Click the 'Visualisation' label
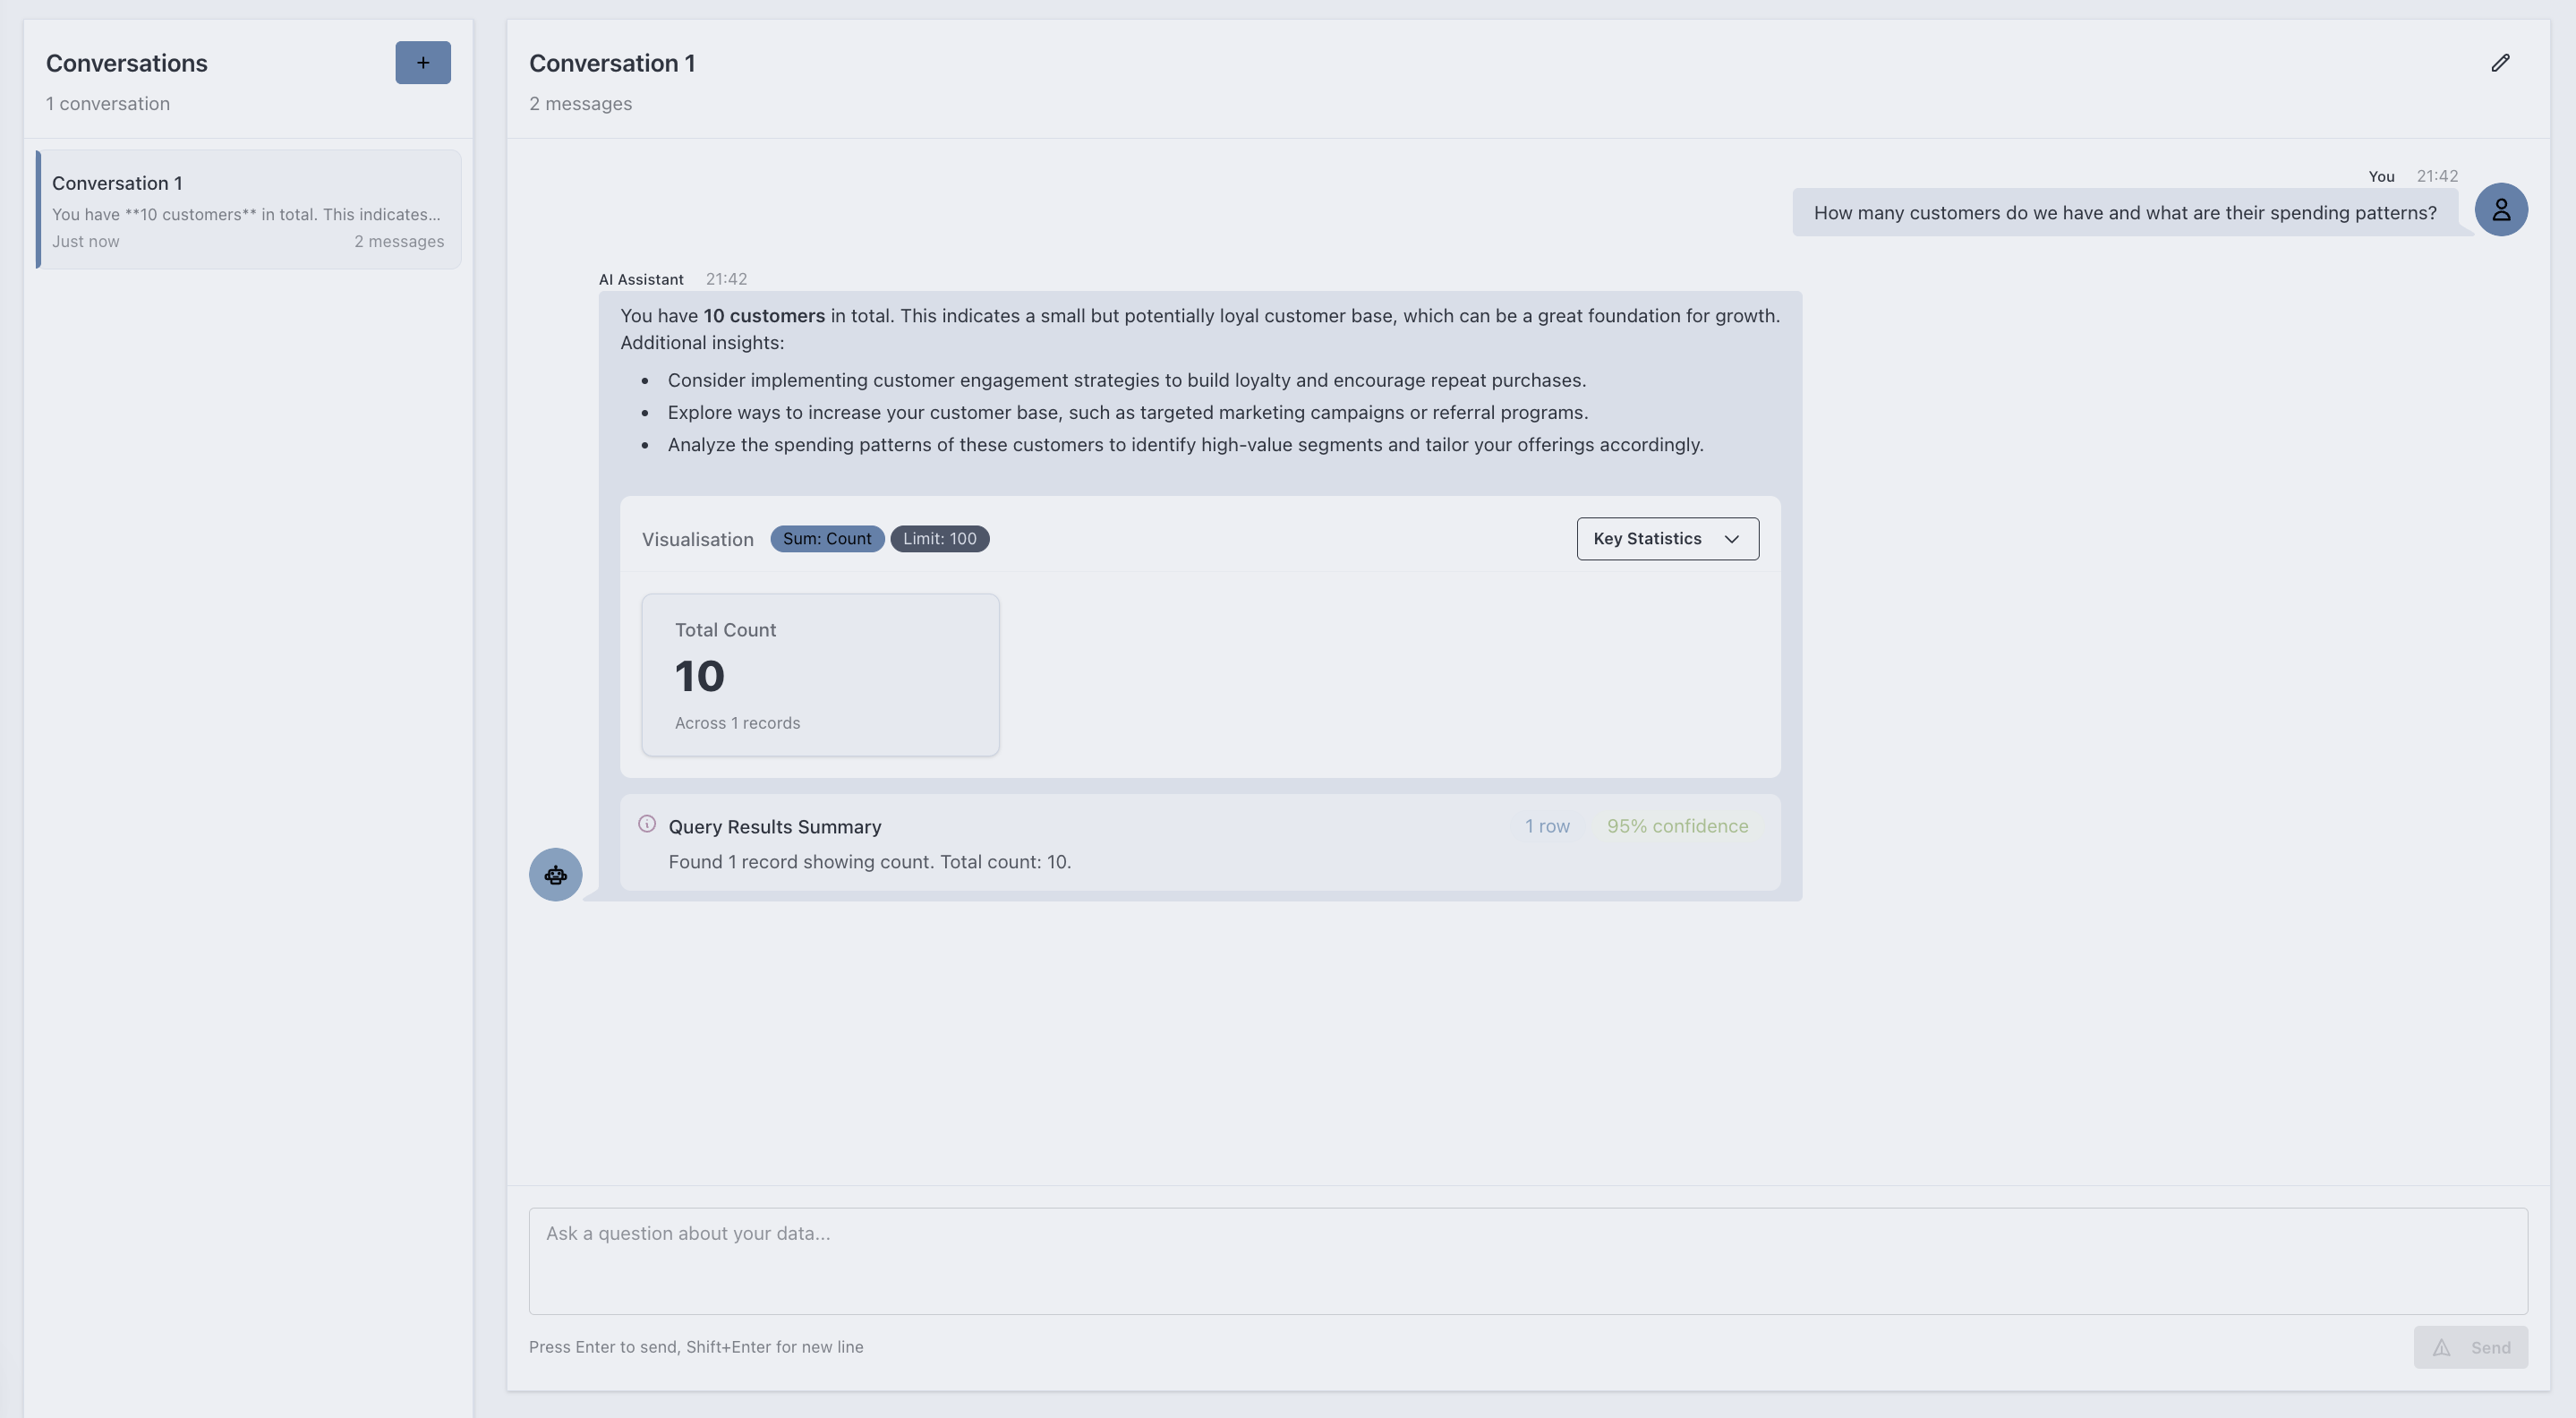Viewport: 2576px width, 1418px height. tap(698, 540)
